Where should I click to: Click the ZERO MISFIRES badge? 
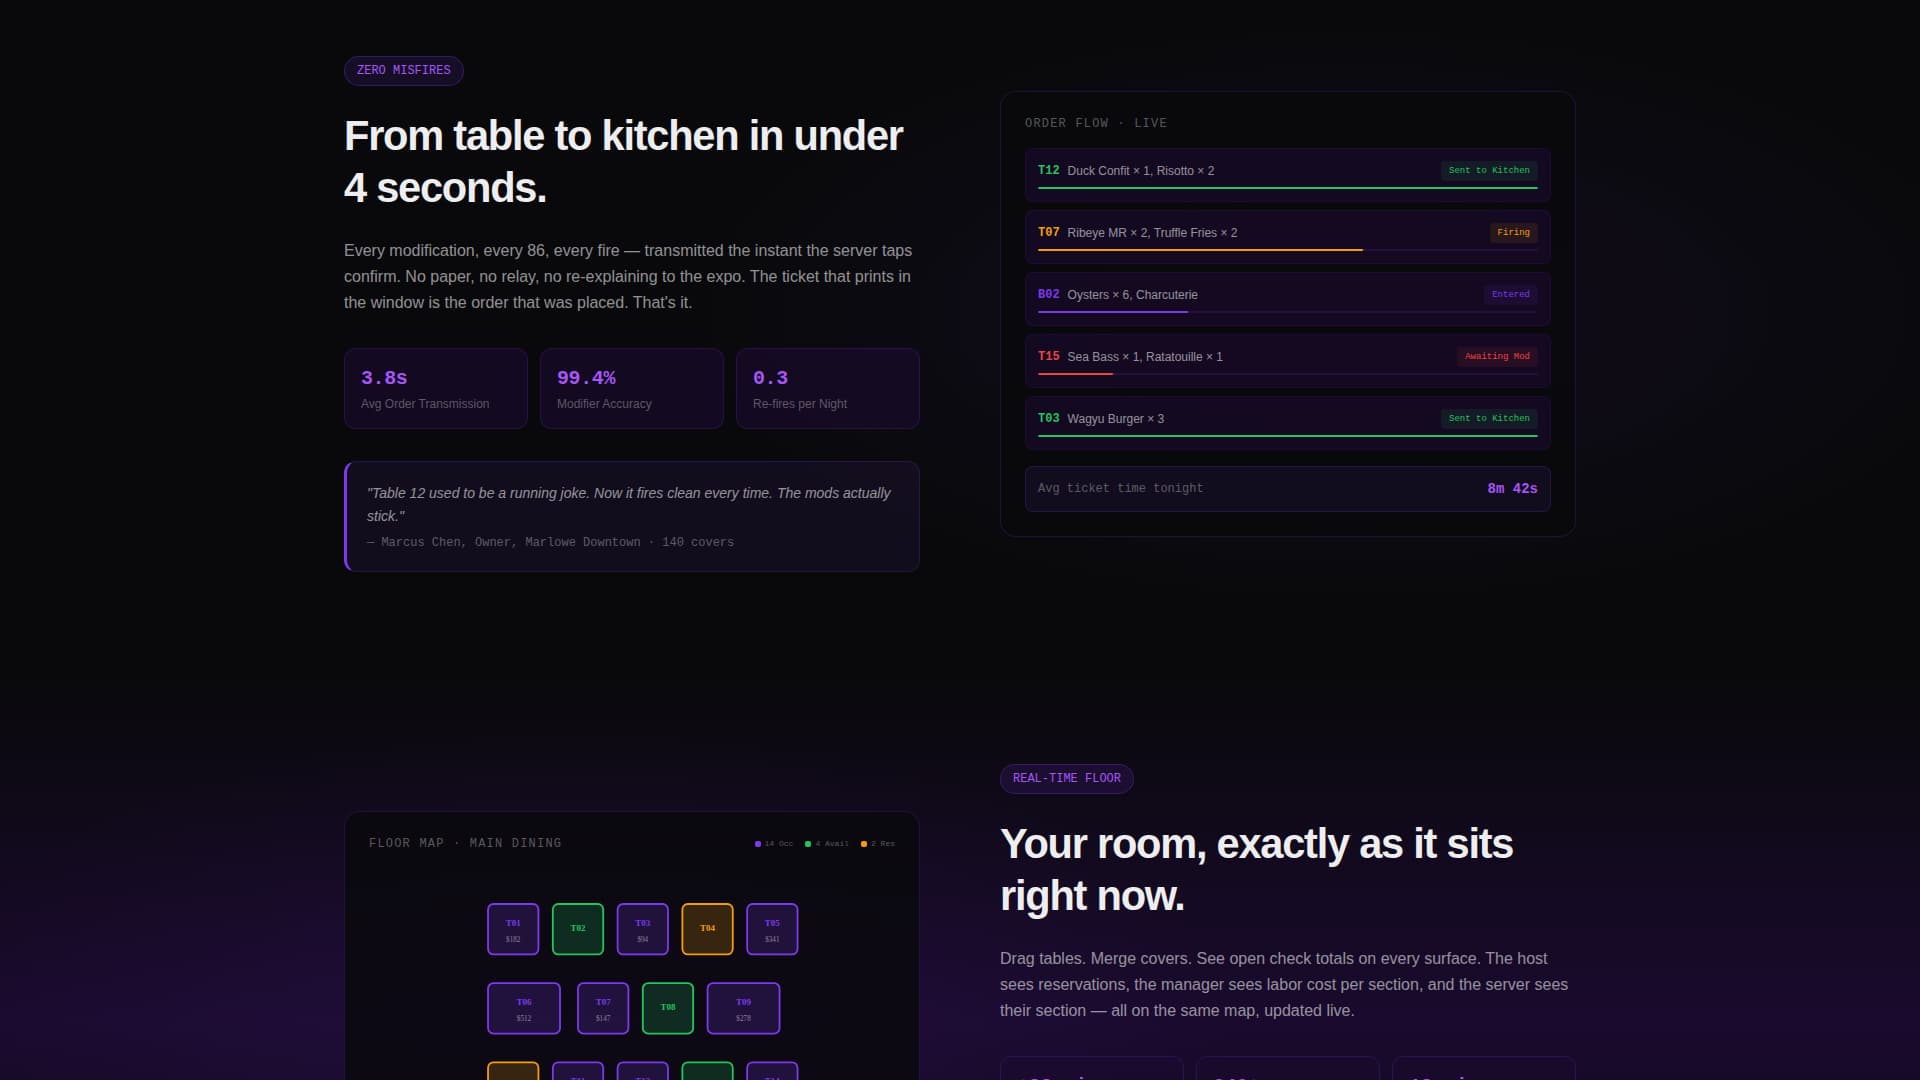[403, 70]
